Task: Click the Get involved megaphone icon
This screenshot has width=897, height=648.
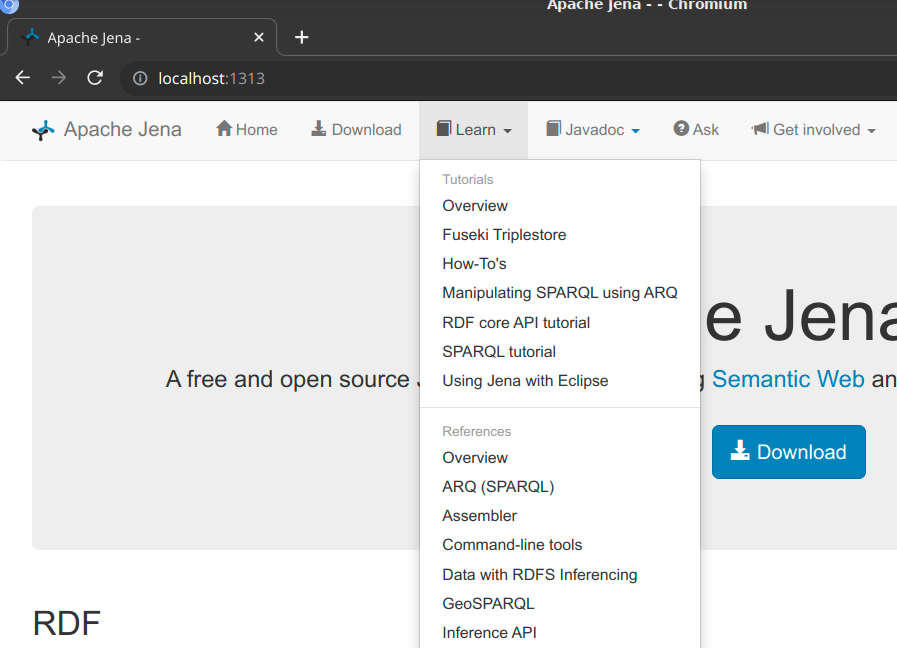Action: 760,129
